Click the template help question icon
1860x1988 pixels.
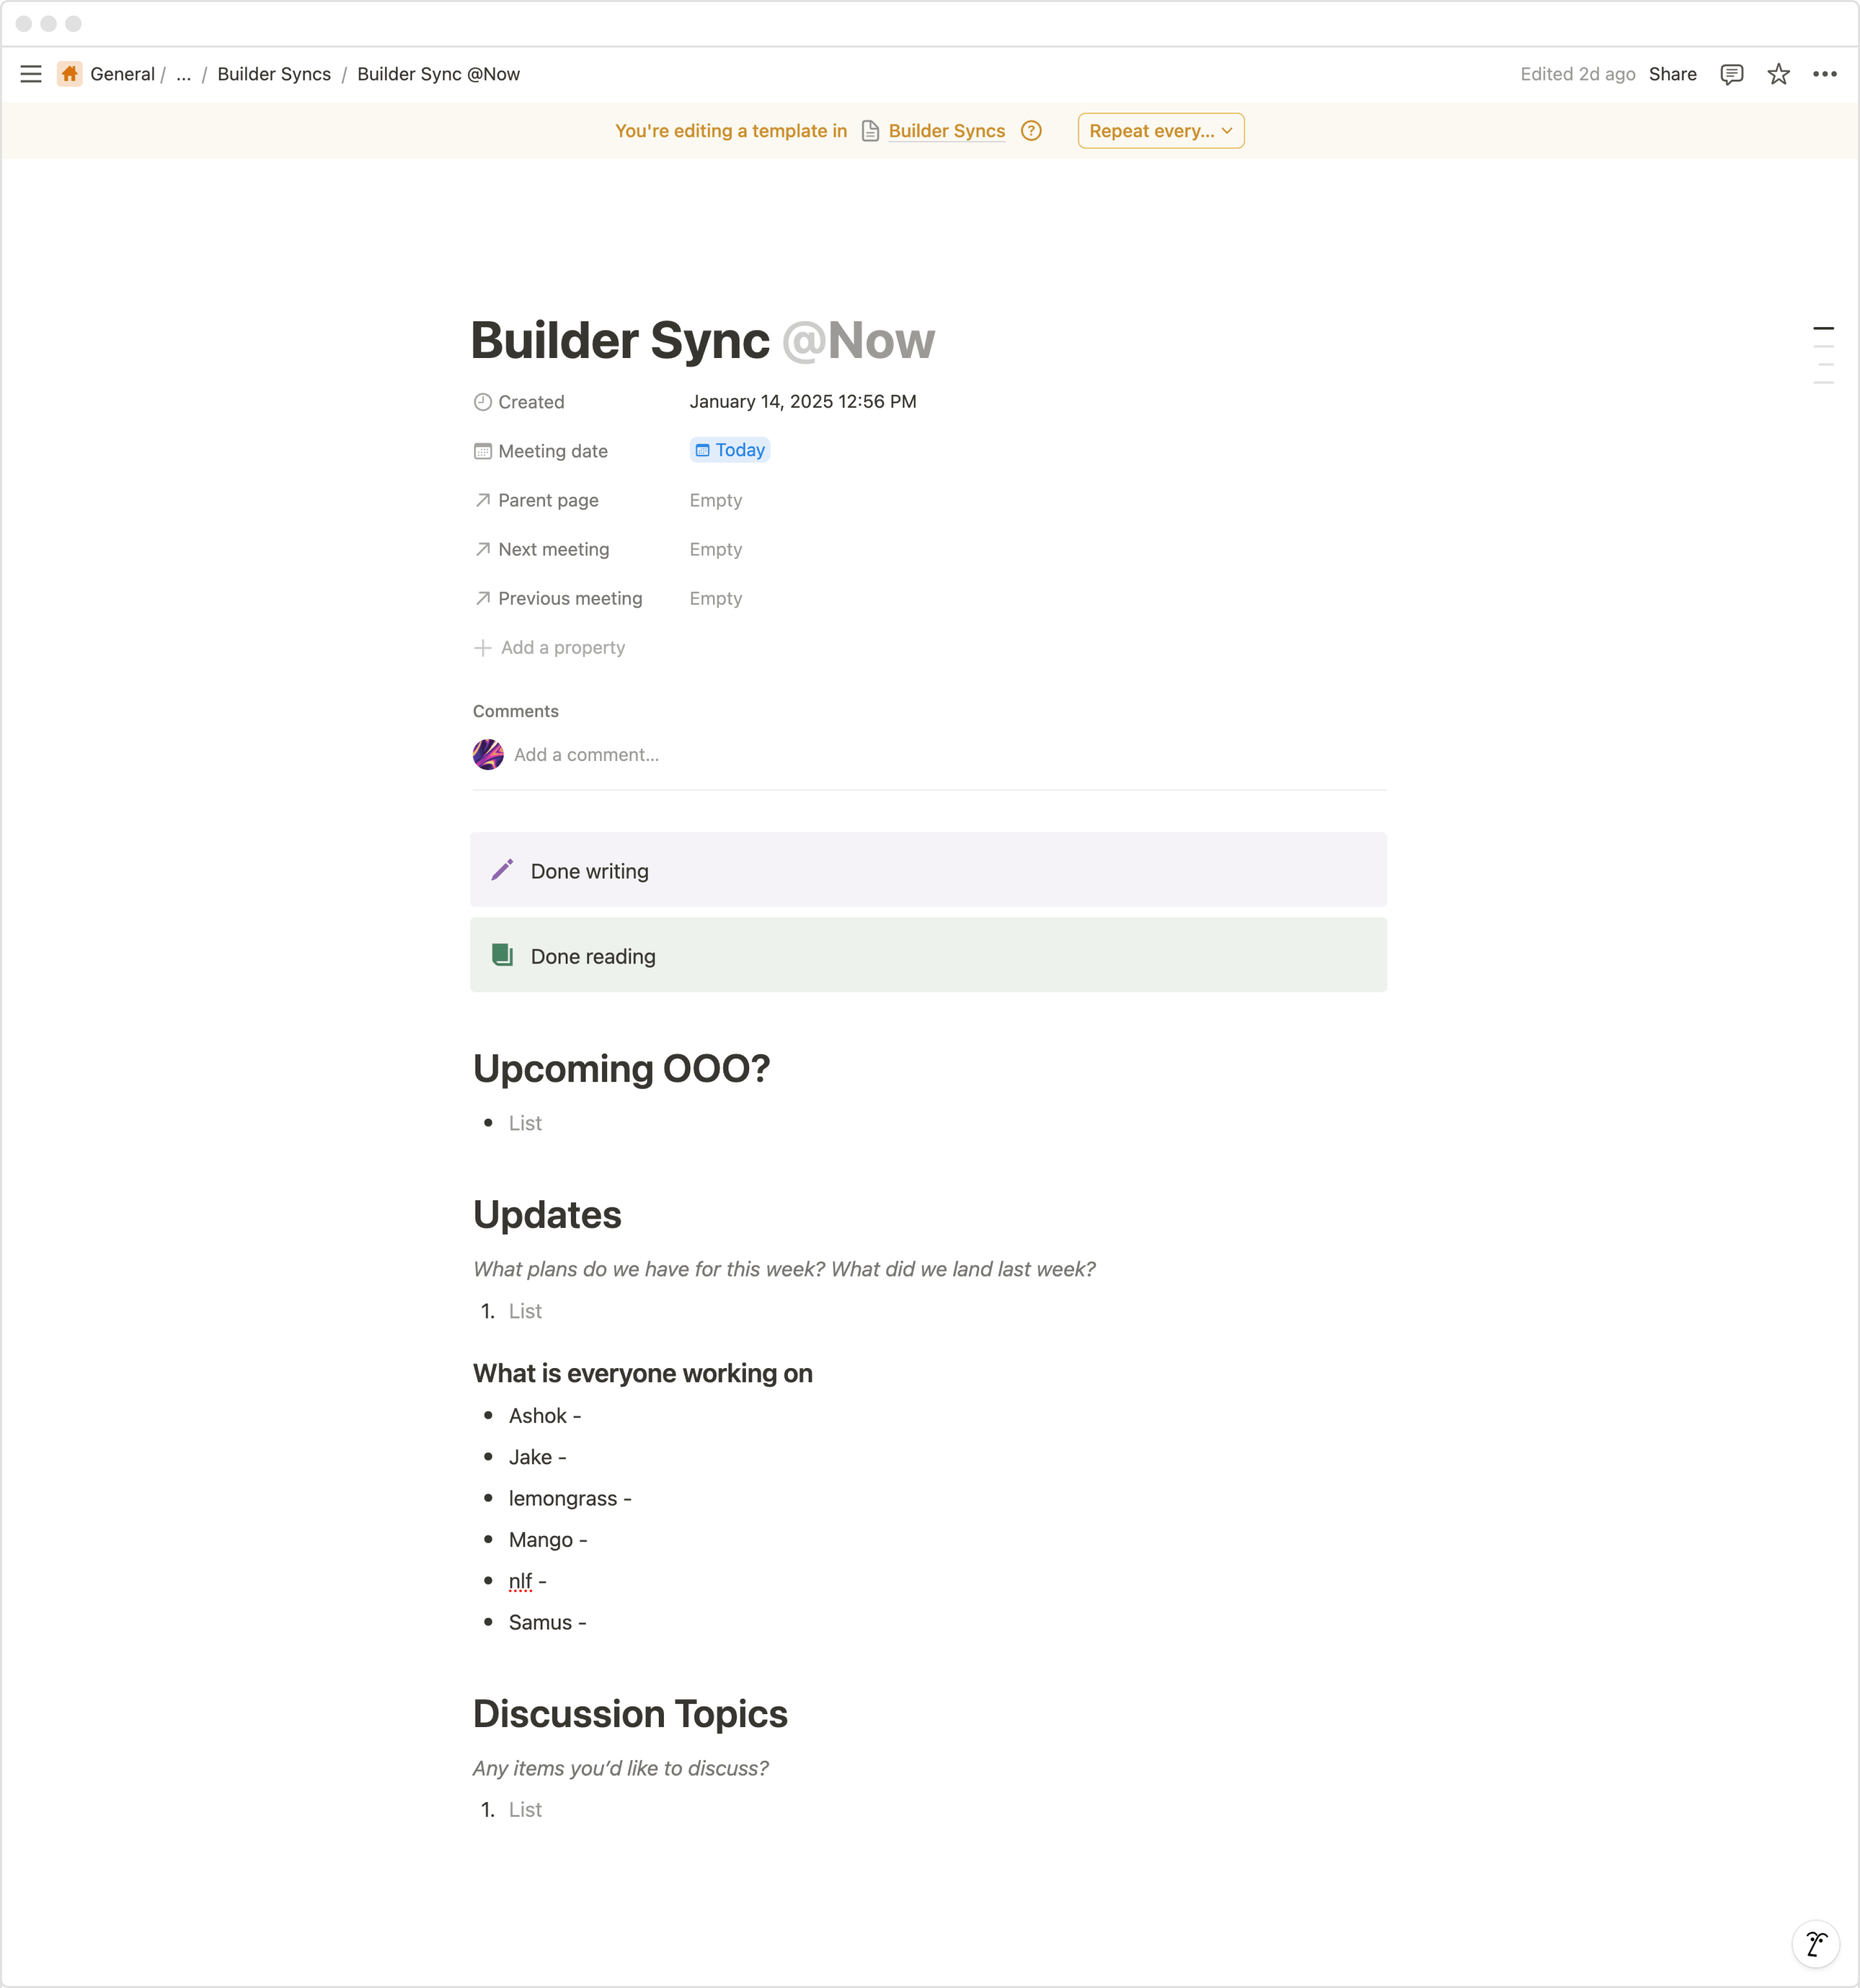(1031, 131)
